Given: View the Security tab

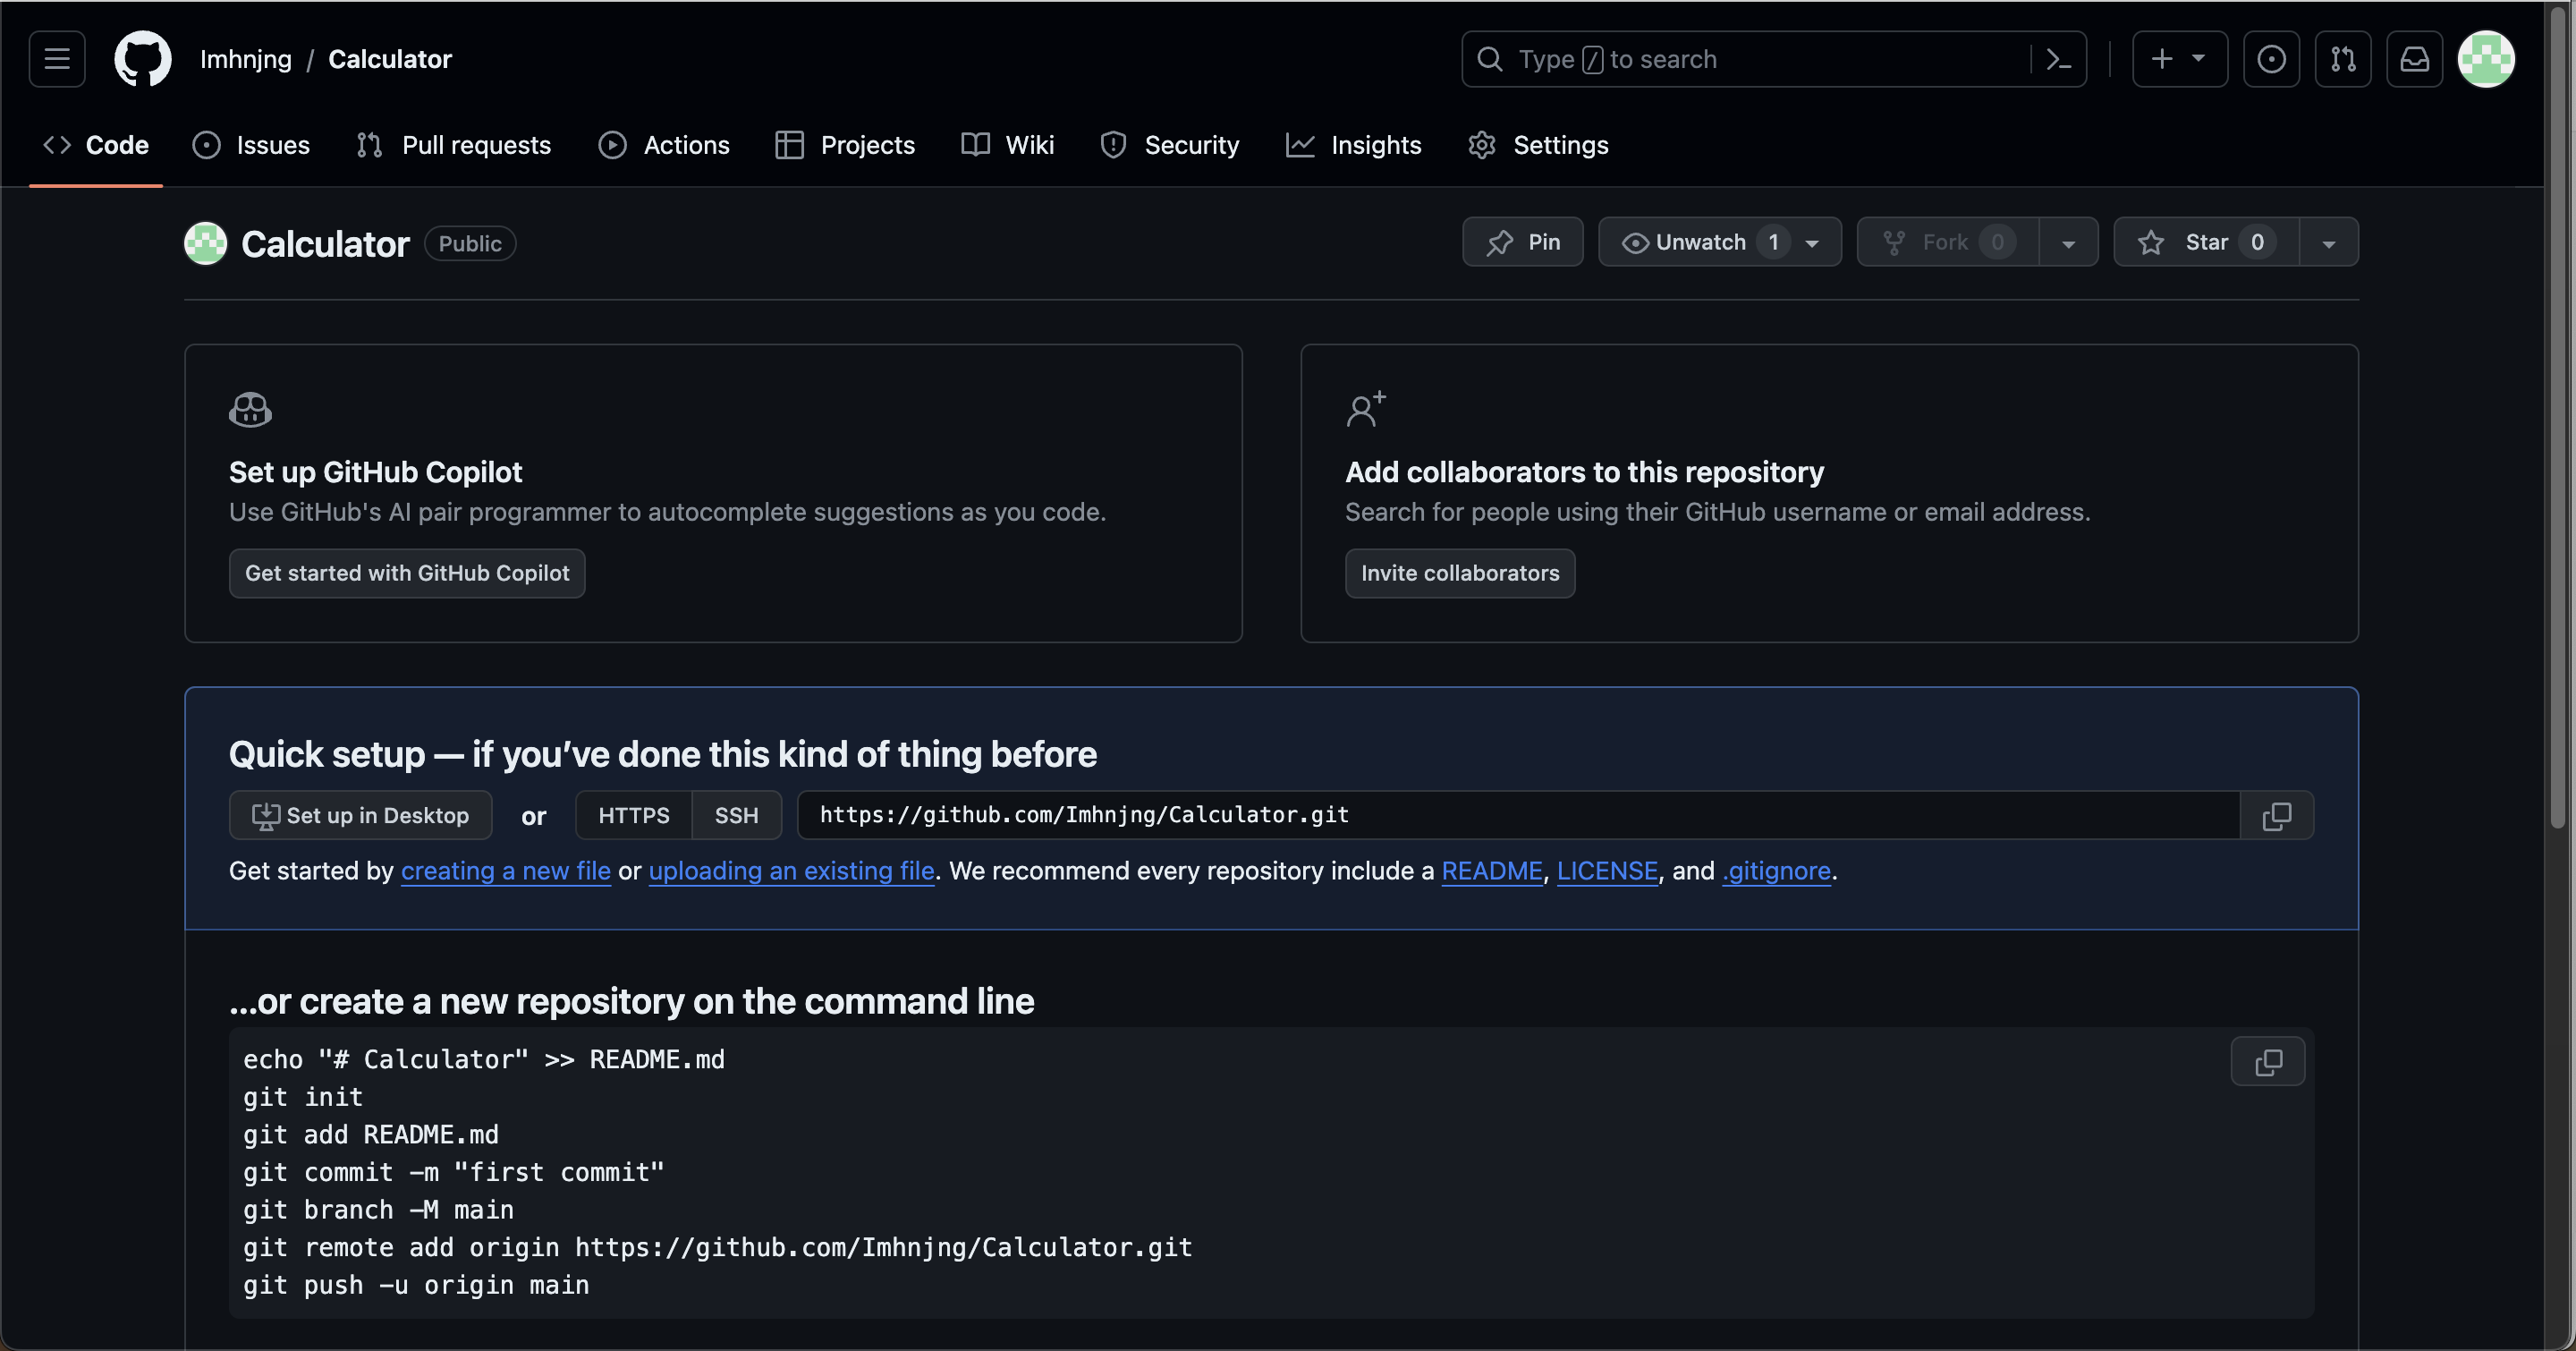Looking at the screenshot, I should point(1169,145).
